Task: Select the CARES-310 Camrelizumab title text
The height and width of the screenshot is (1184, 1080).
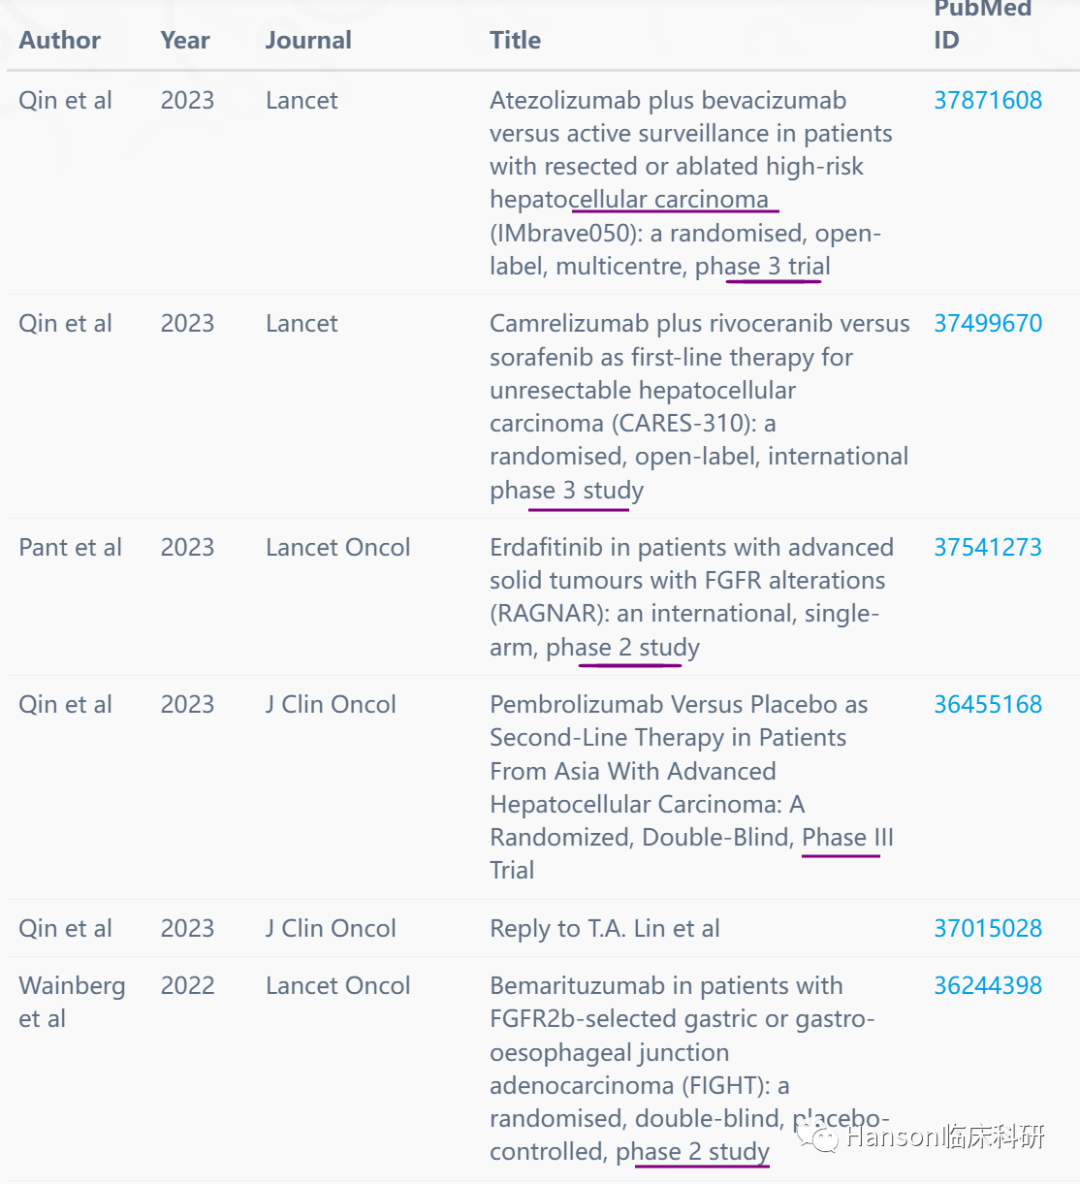Action: (x=699, y=406)
